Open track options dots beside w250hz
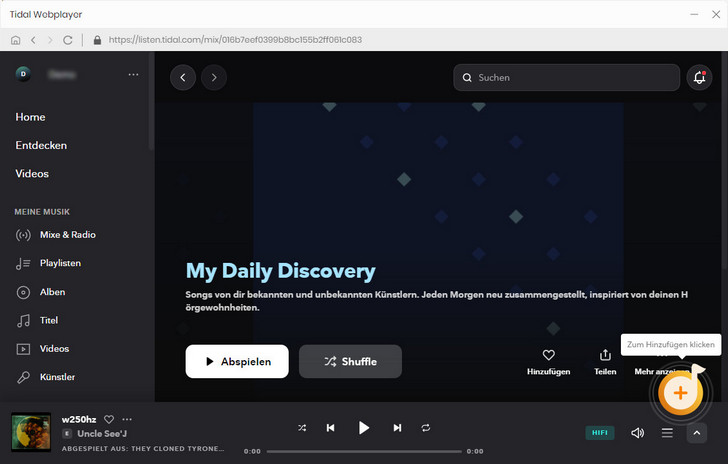 [x=127, y=419]
